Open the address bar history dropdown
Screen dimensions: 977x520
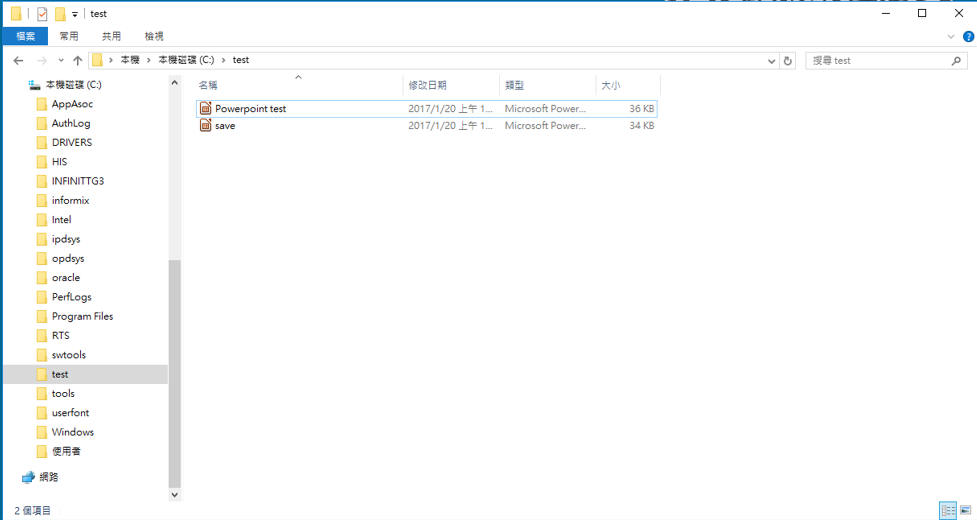771,61
